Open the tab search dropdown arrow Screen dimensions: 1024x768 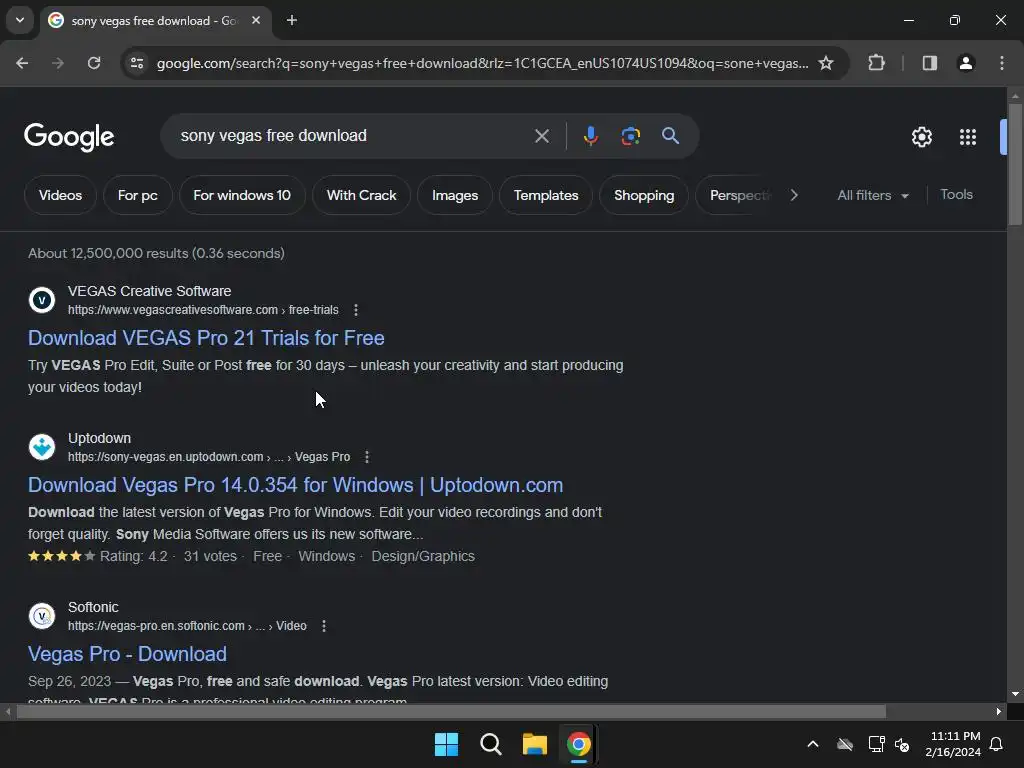(x=20, y=20)
